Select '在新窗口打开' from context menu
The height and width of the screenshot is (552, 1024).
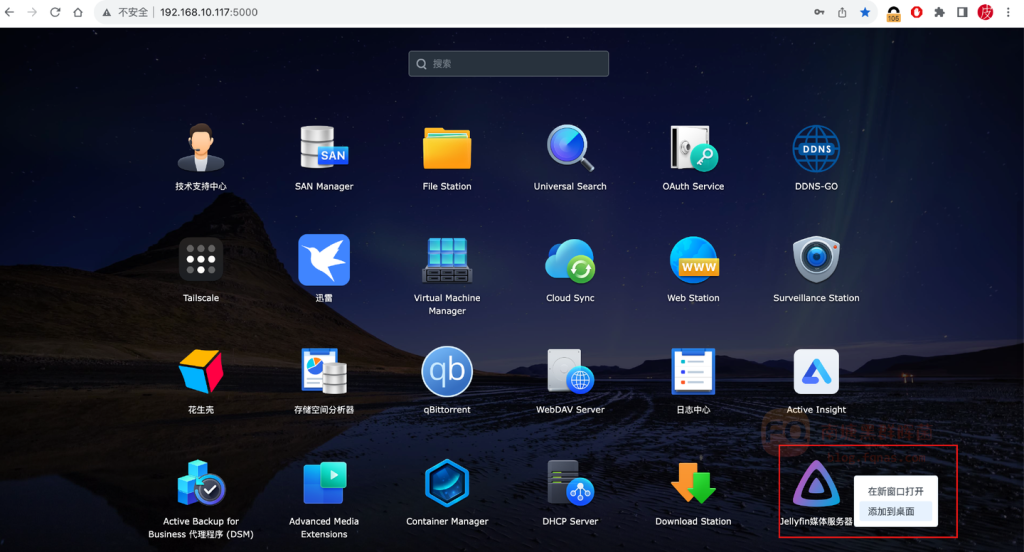pos(895,491)
